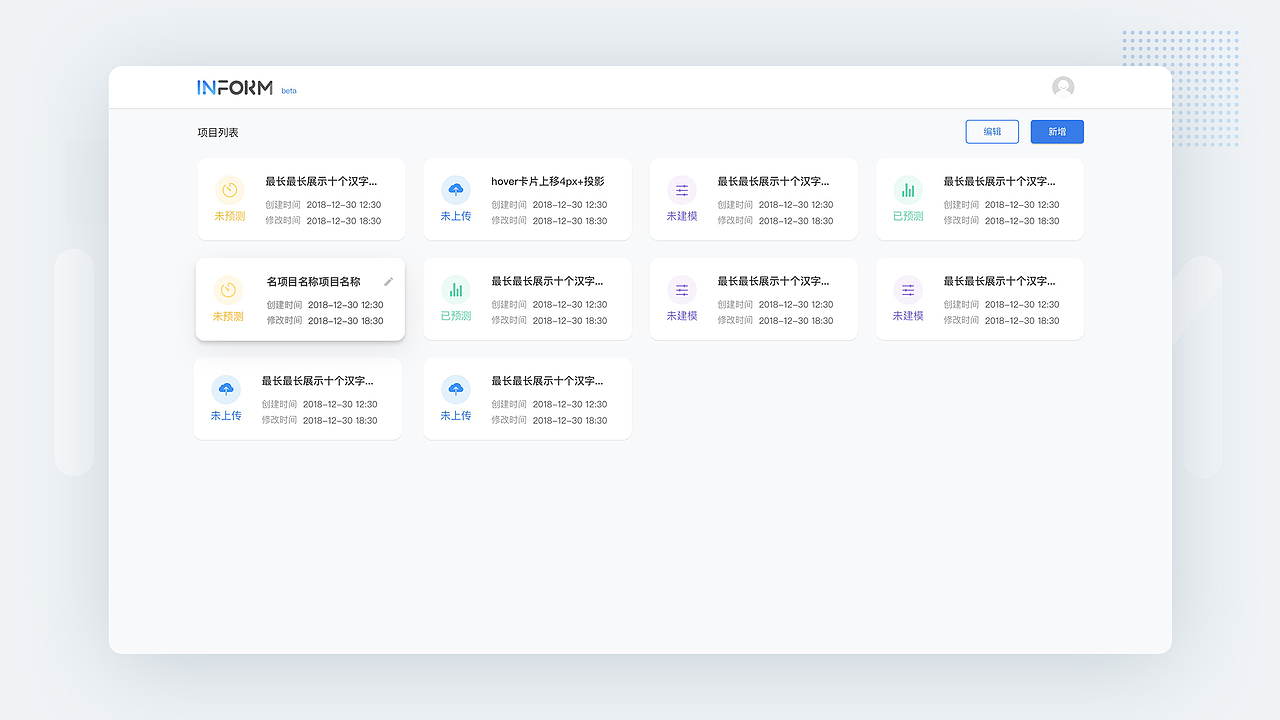This screenshot has height=720, width=1280.
Task: Click the orange clock icon on first 未预测 card
Action: 229,189
